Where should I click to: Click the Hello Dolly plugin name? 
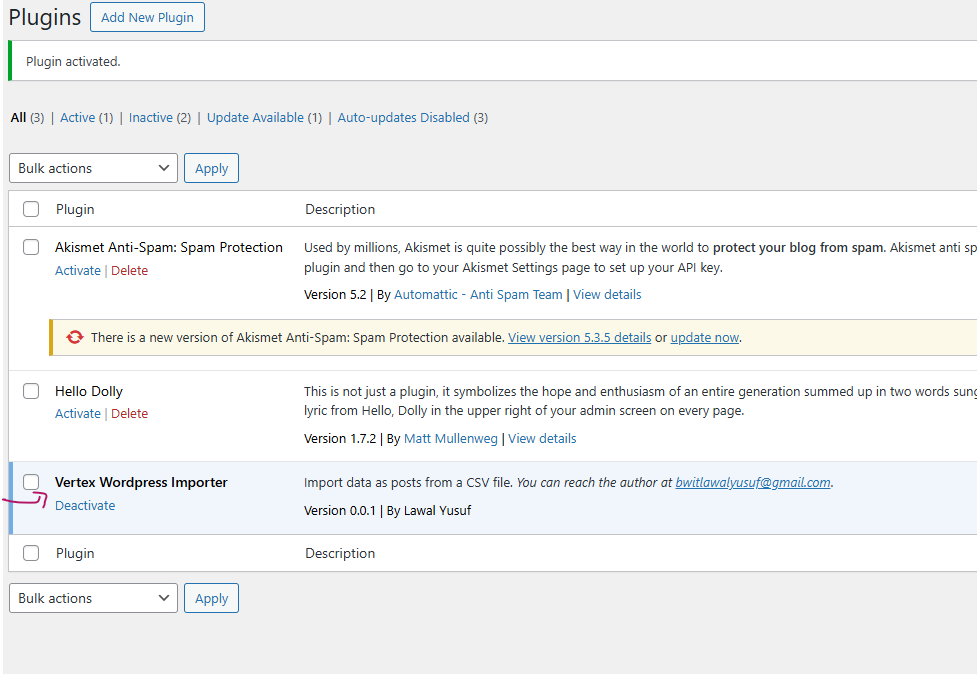click(x=88, y=391)
